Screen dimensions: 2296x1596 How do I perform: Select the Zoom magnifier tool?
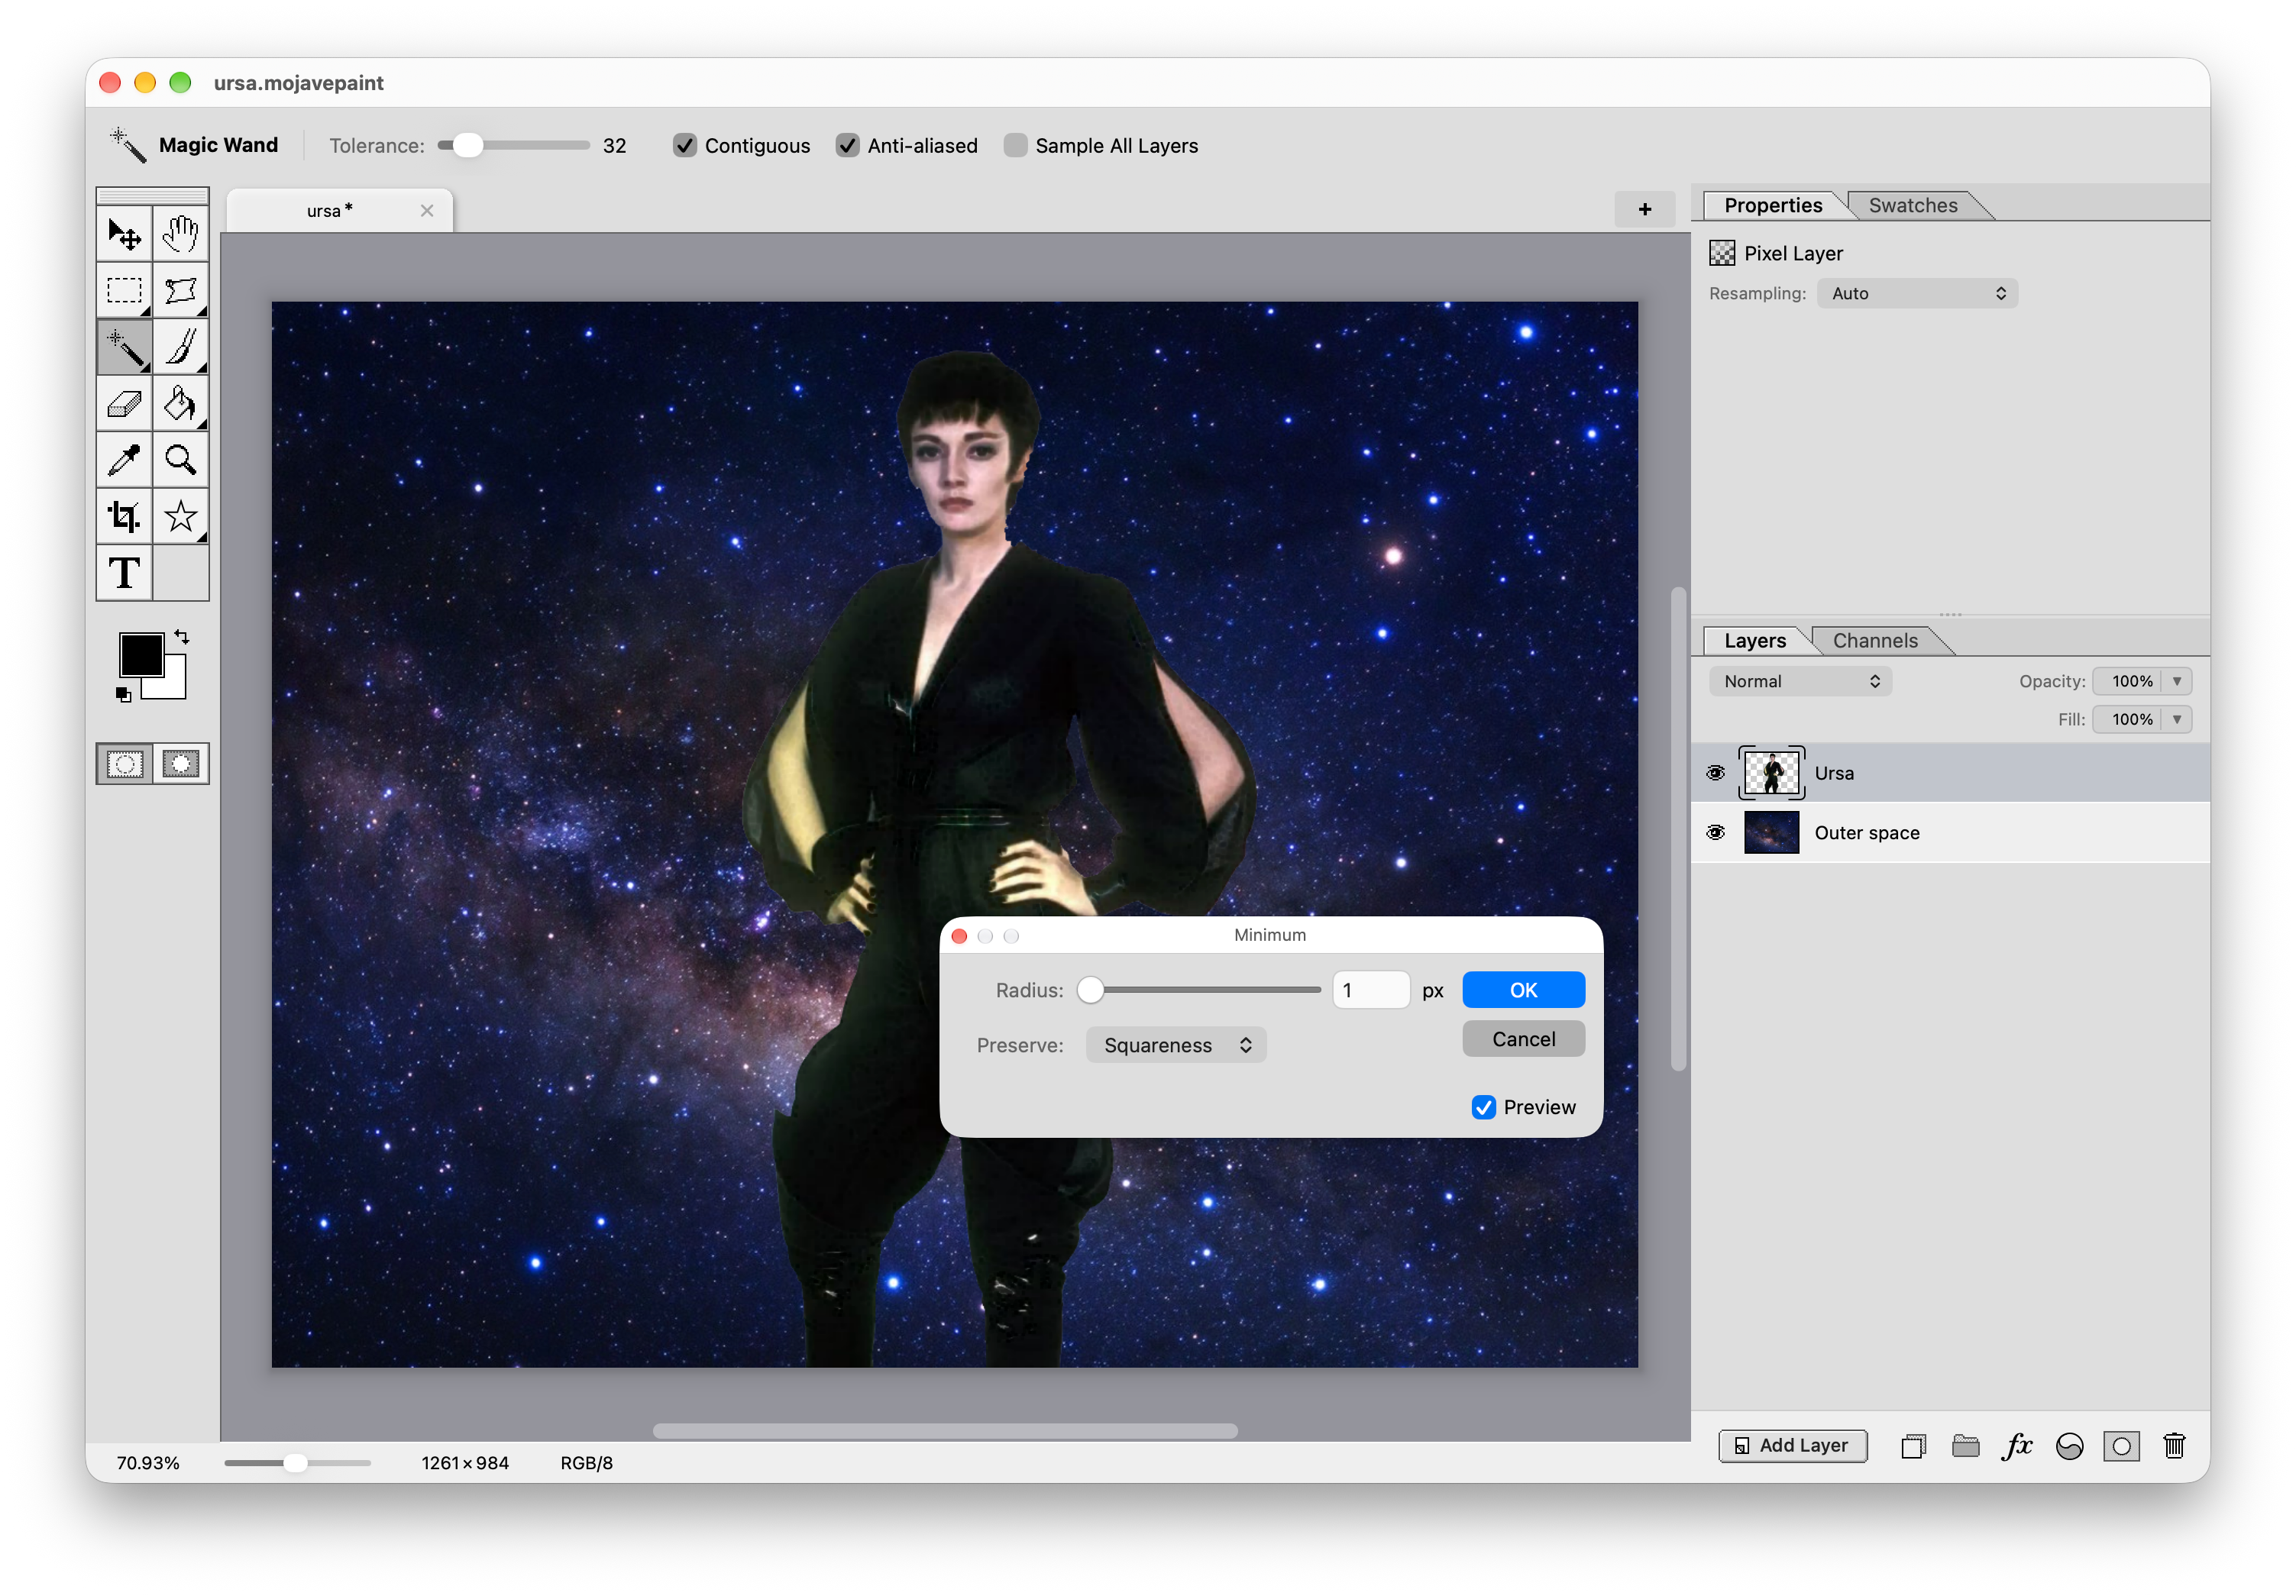click(x=181, y=460)
